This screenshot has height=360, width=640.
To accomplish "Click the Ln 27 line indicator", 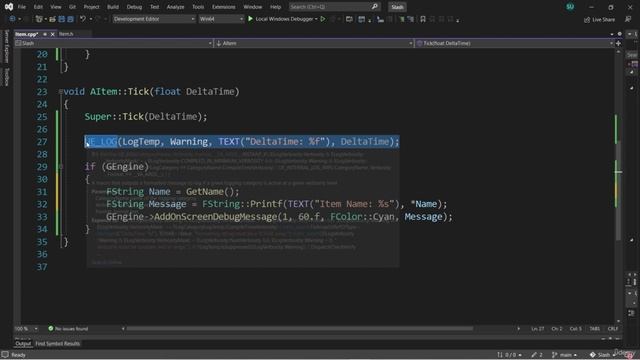I will (538, 329).
